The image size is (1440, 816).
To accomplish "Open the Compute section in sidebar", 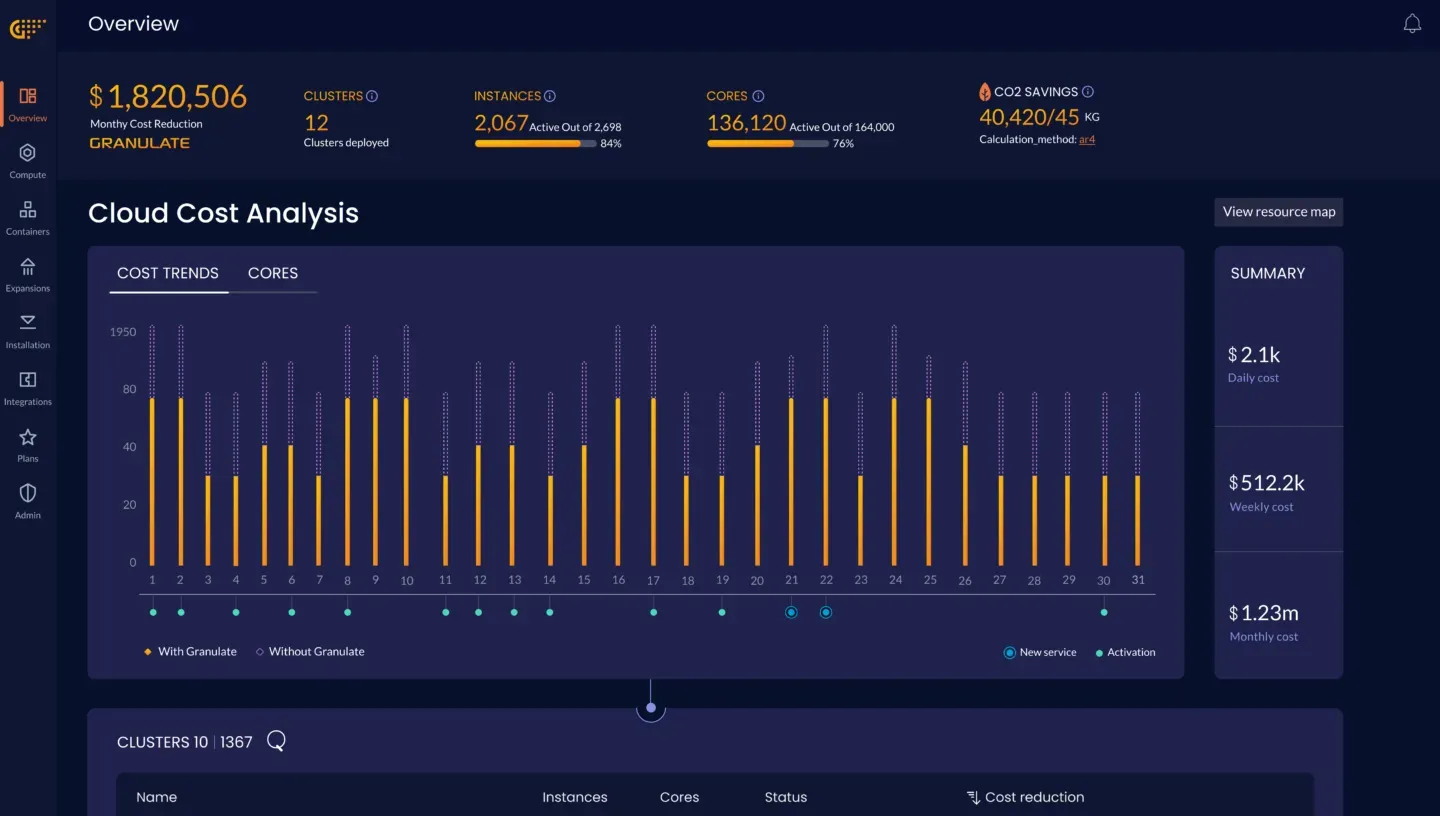I will click(28, 160).
